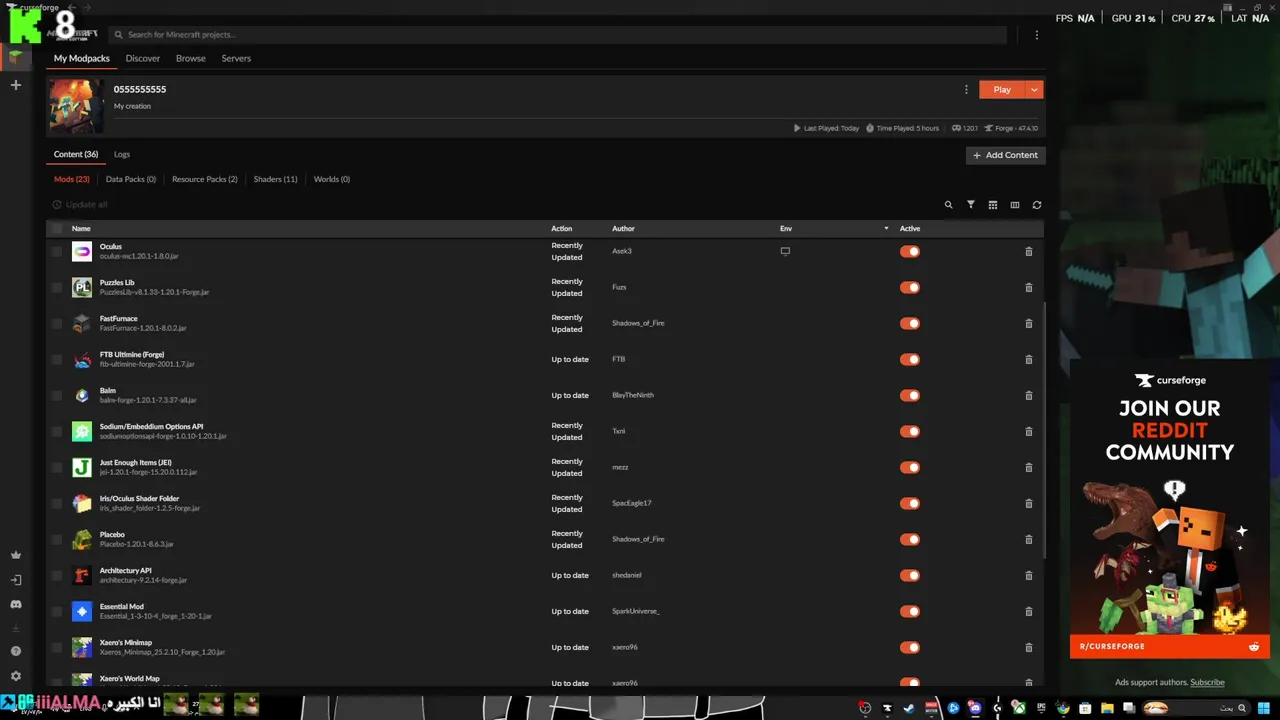Turn off FastFurnace active toggle
1280x720 pixels.
(x=909, y=324)
